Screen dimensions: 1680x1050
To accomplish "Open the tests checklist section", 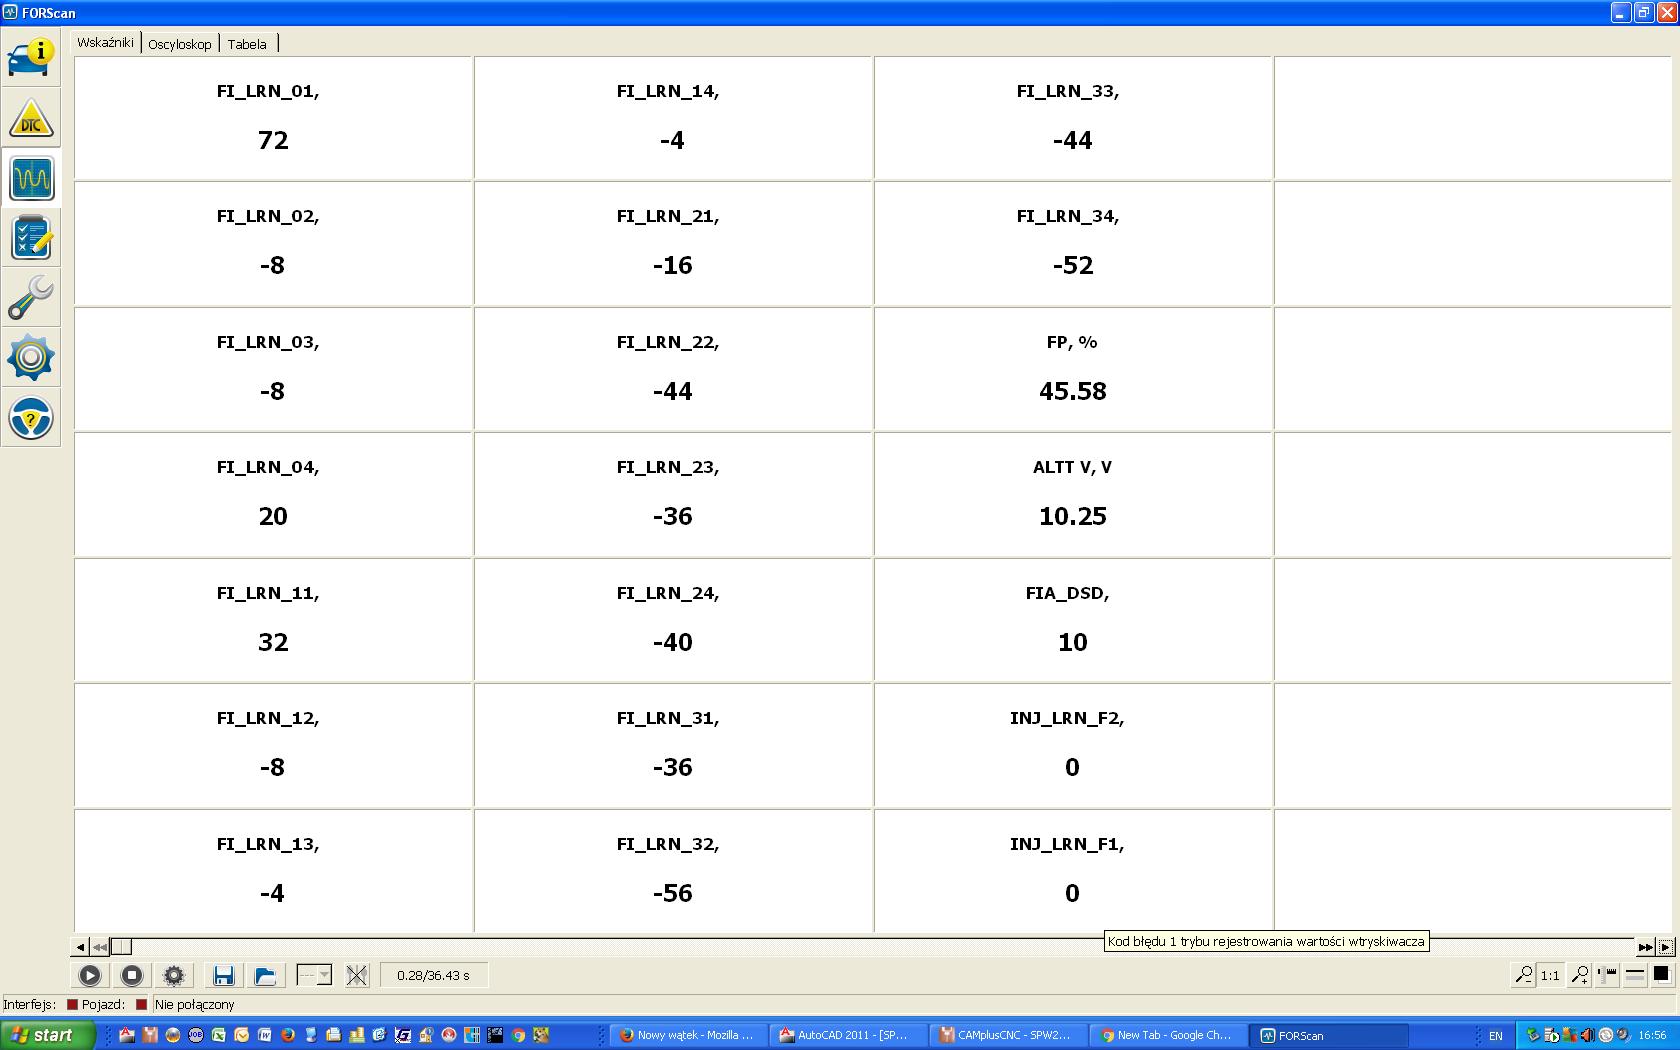I will click(31, 238).
